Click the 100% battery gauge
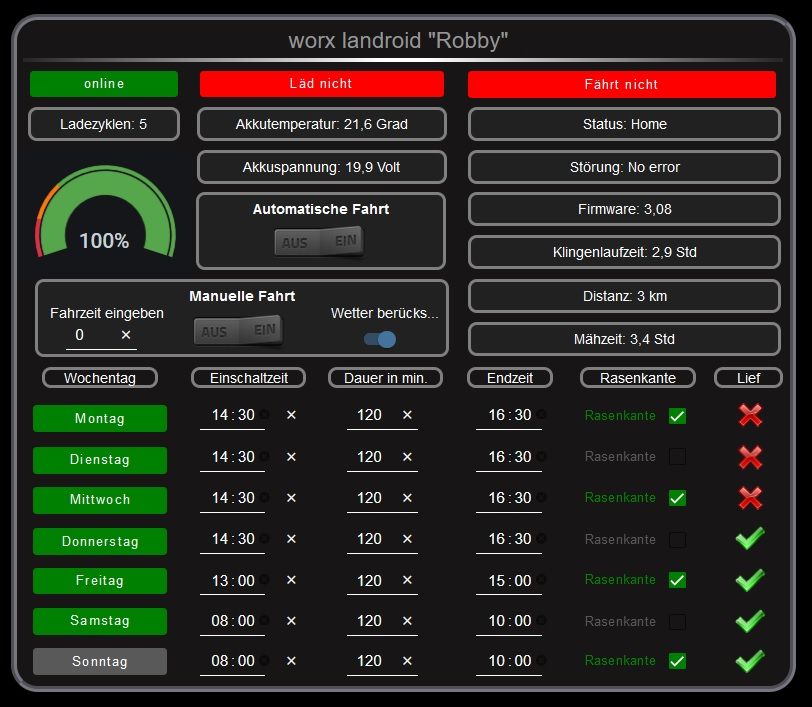812x707 pixels. pyautogui.click(x=106, y=211)
